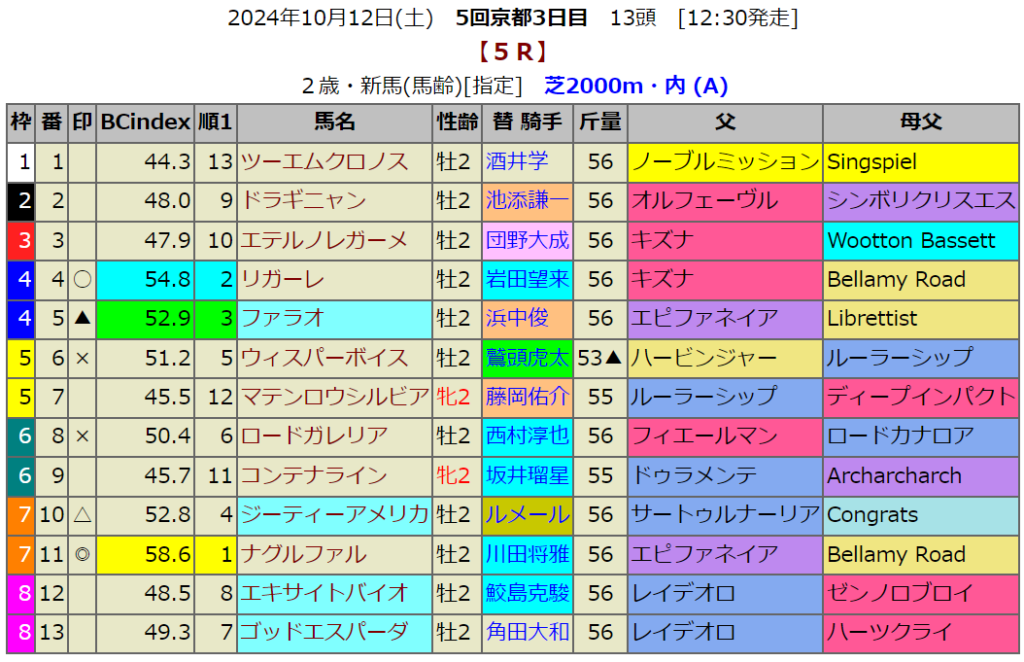Image resolution: width=1024 pixels, height=662 pixels.
Task: Click the 母父 column header
Action: pyautogui.click(x=920, y=123)
